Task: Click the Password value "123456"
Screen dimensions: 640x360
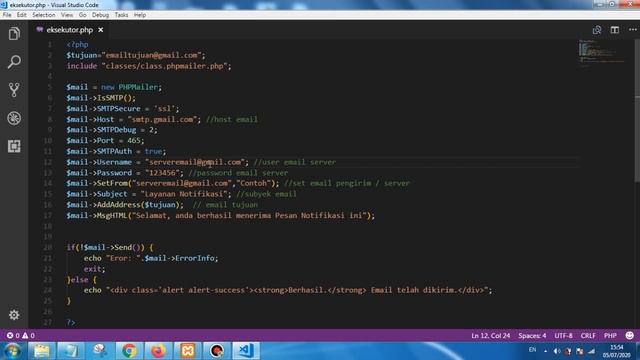Action: (x=162, y=173)
